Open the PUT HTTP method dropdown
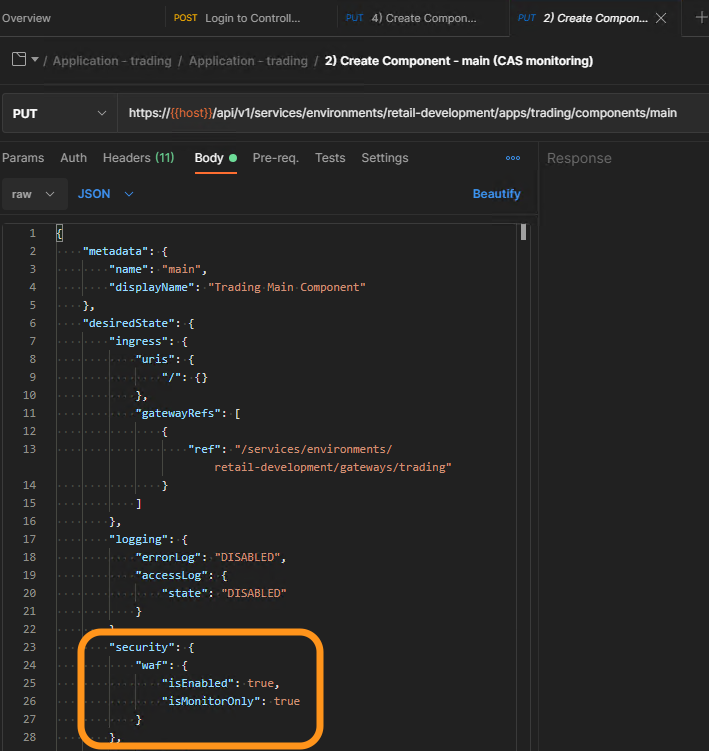 pyautogui.click(x=60, y=114)
